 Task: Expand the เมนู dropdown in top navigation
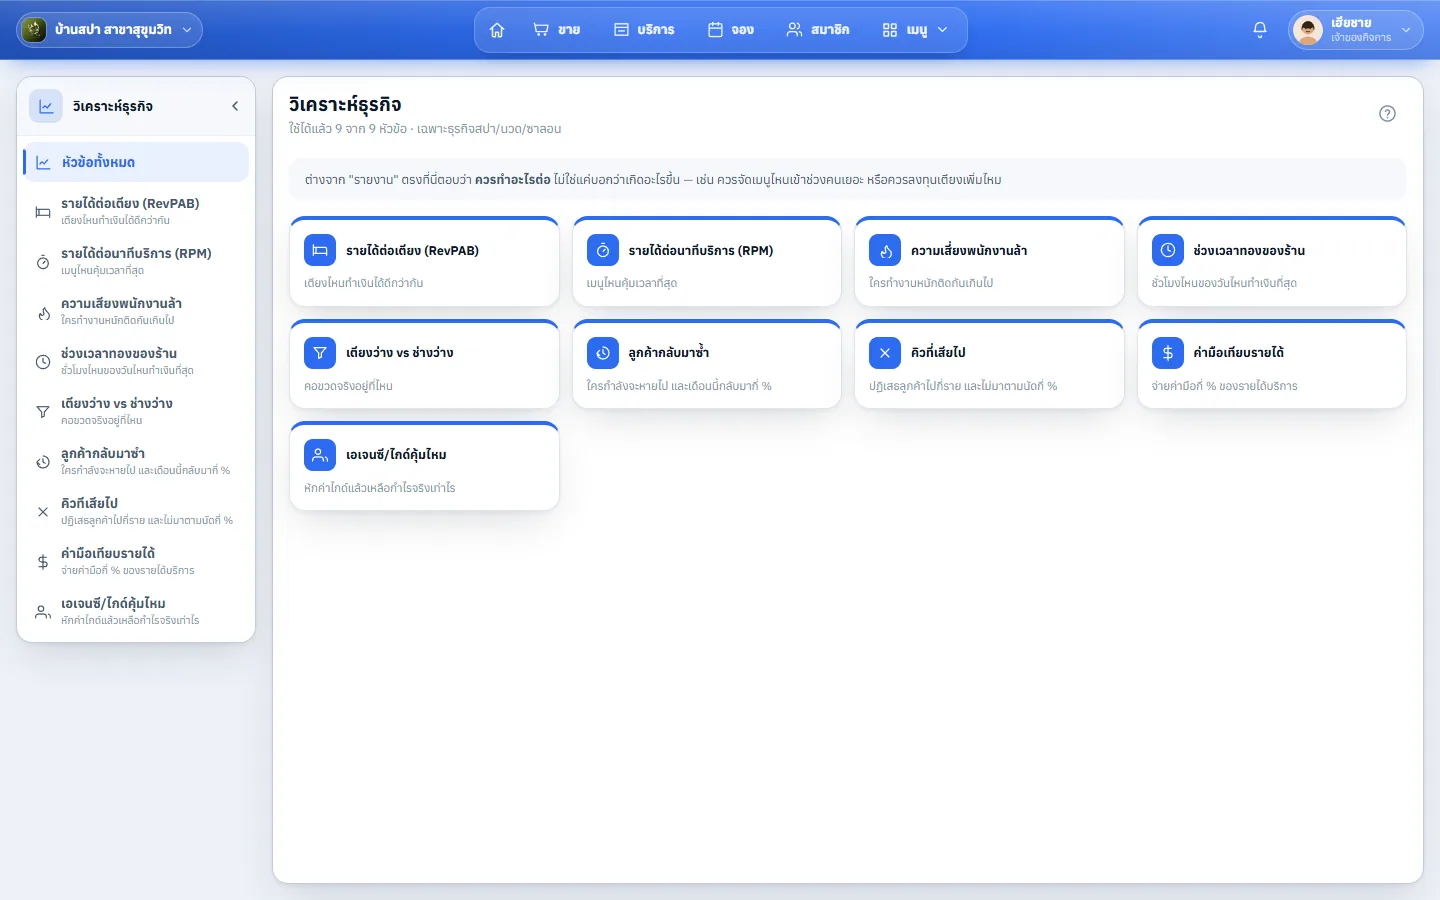point(915,30)
